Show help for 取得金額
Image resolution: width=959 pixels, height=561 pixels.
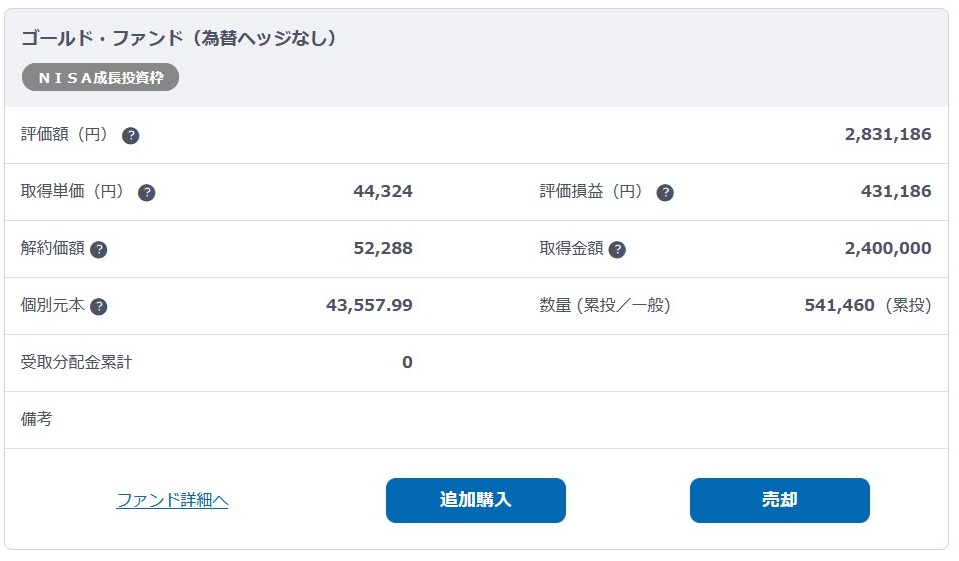[x=617, y=249]
